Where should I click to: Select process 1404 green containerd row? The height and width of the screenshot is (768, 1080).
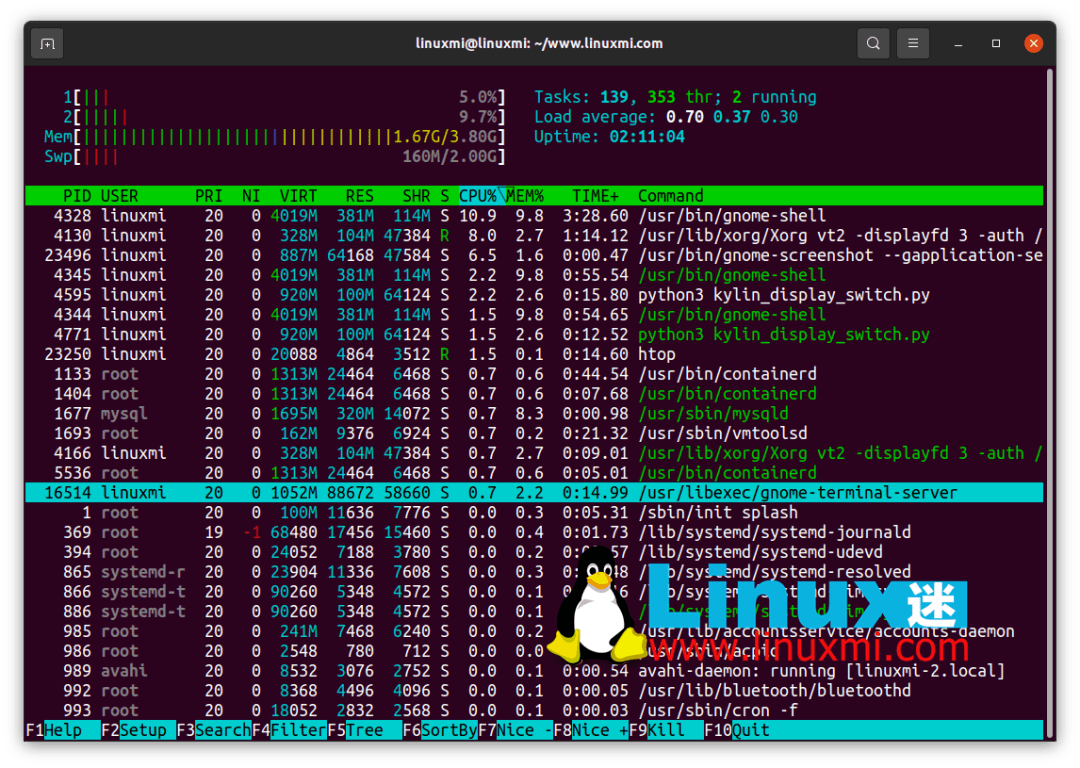(x=534, y=394)
